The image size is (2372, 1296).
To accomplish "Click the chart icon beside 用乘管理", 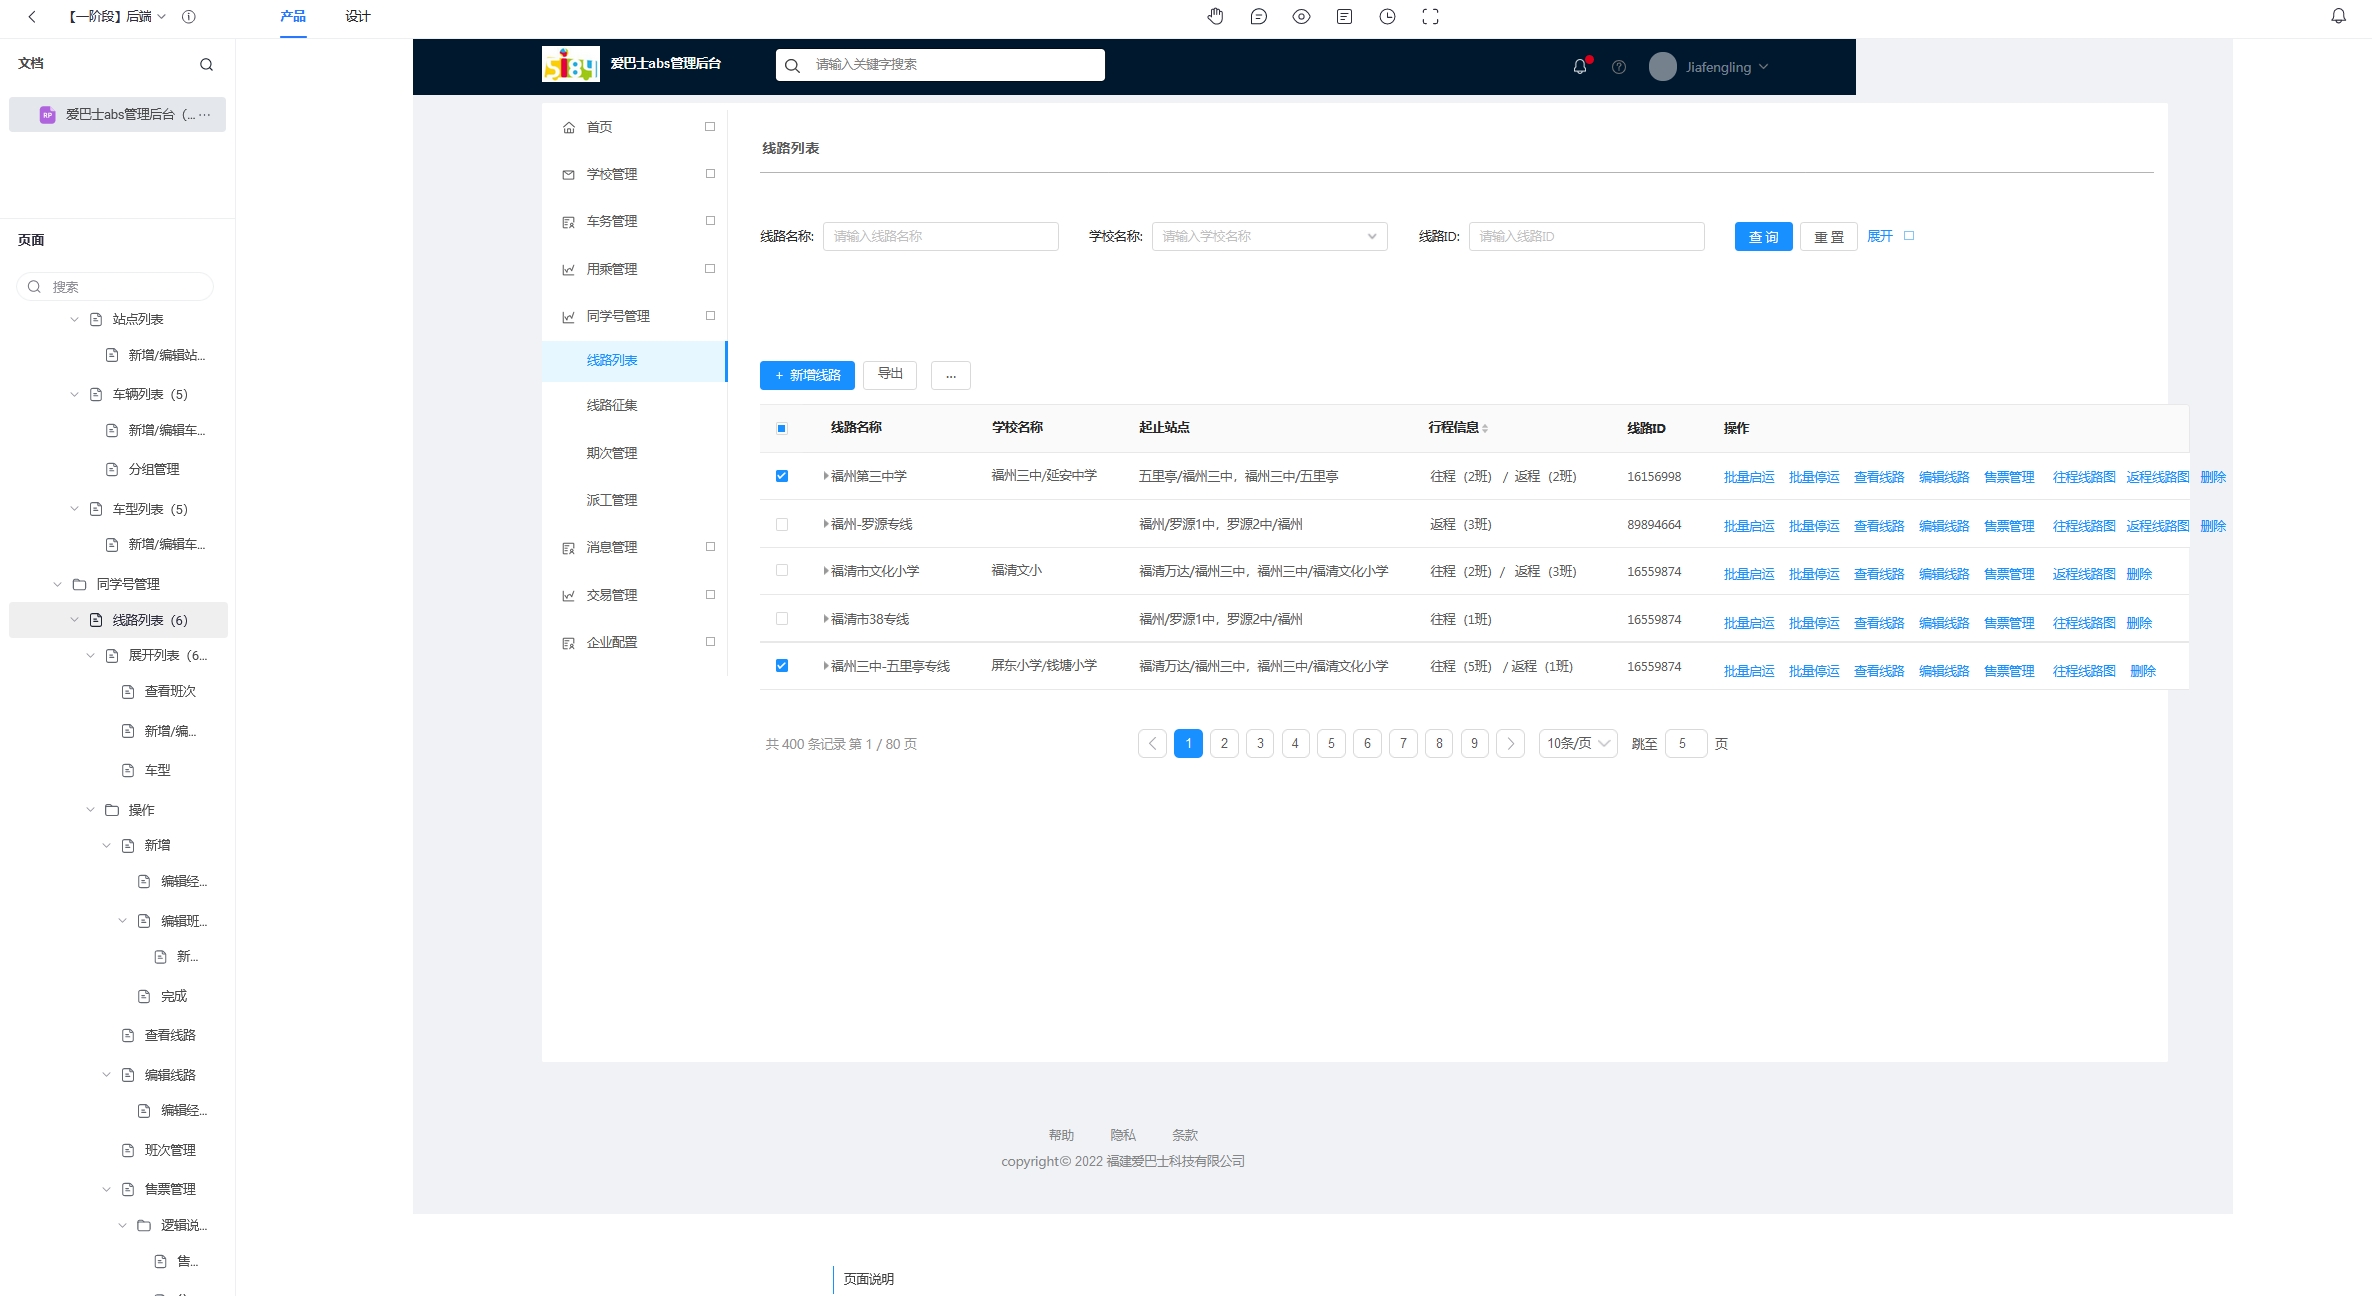I will click(x=569, y=269).
